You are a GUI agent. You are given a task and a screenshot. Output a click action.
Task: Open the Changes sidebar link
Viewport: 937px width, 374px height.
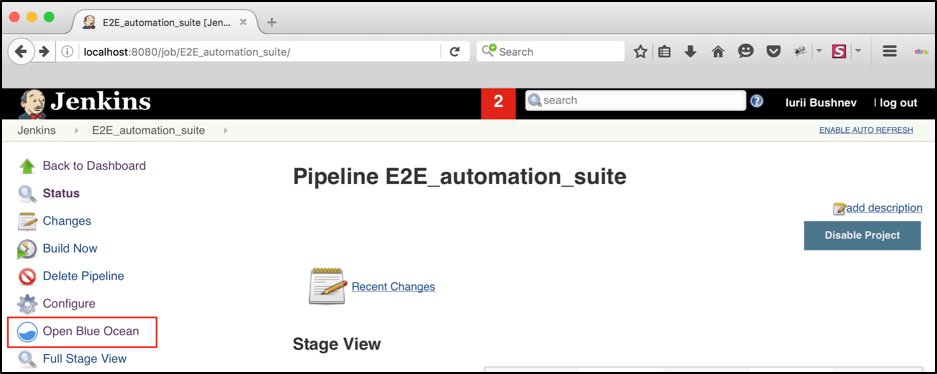[67, 221]
